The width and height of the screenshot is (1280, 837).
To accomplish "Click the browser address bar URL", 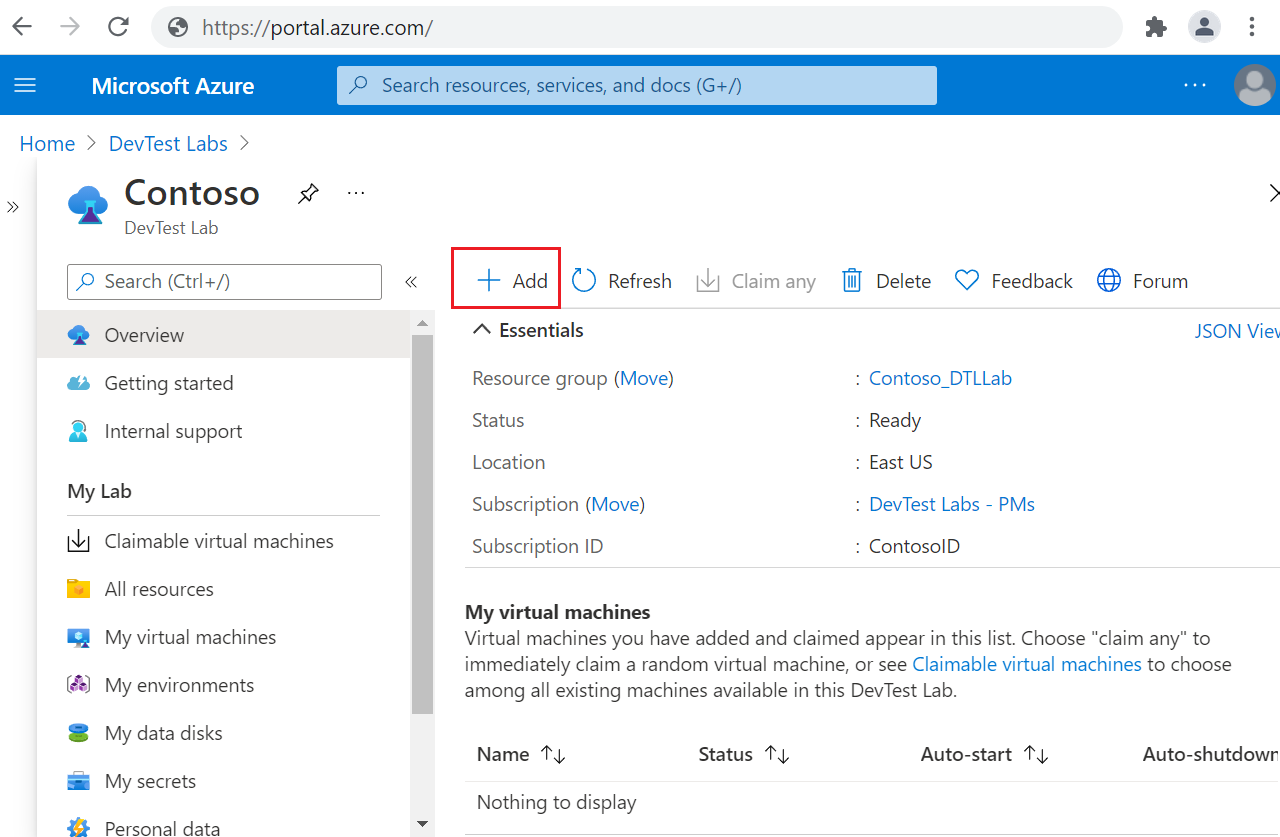I will [x=317, y=27].
